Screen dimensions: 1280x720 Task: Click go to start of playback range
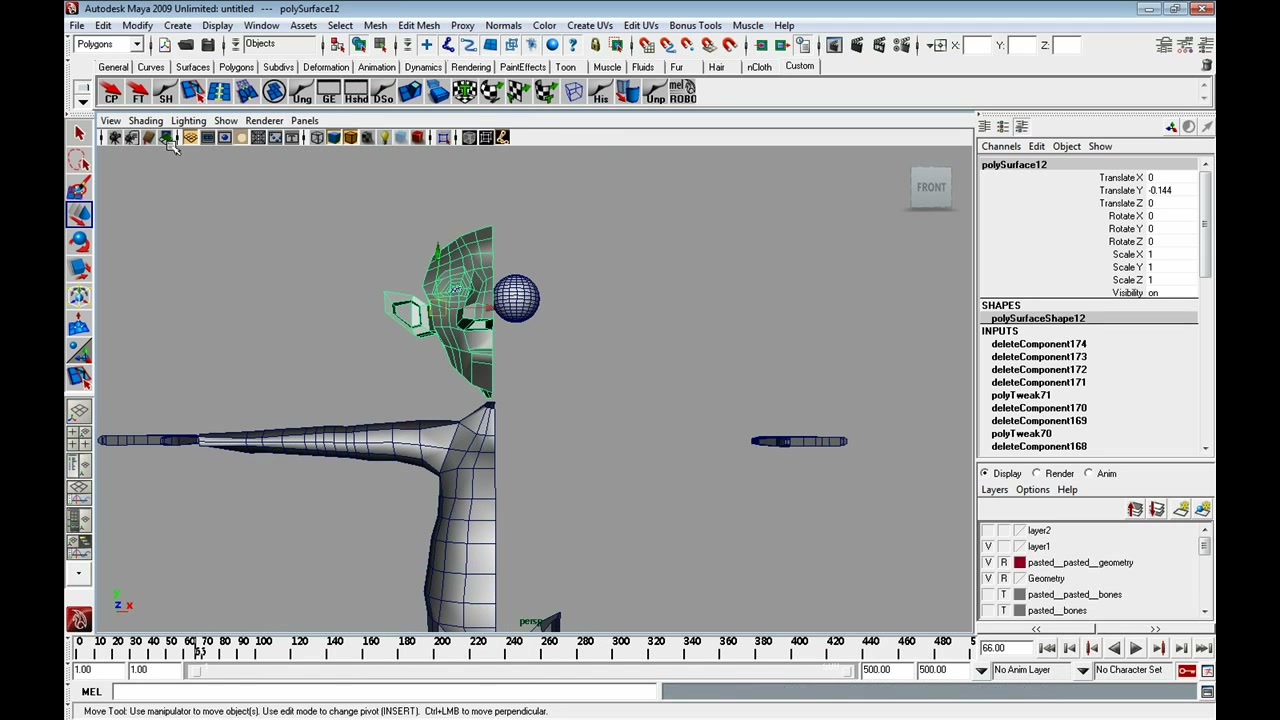point(1047,649)
